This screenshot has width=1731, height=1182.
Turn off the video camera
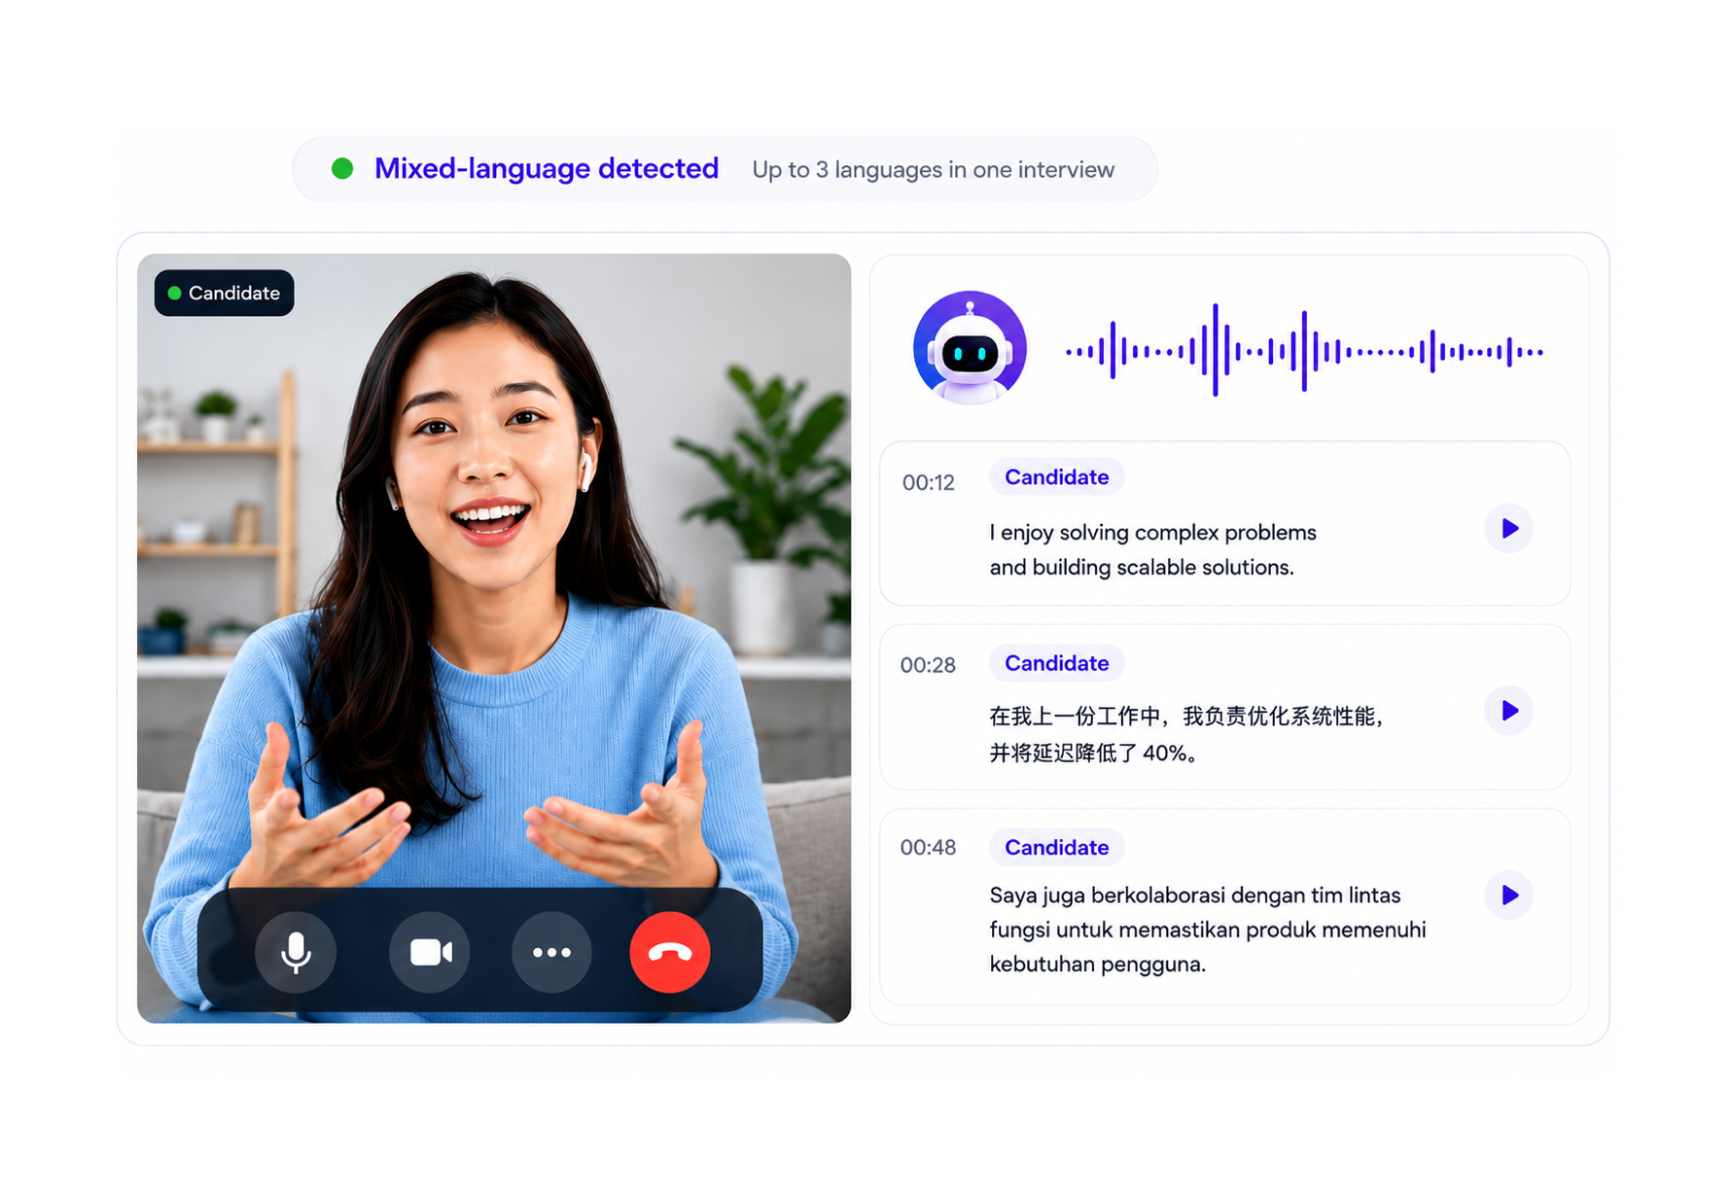coord(430,952)
